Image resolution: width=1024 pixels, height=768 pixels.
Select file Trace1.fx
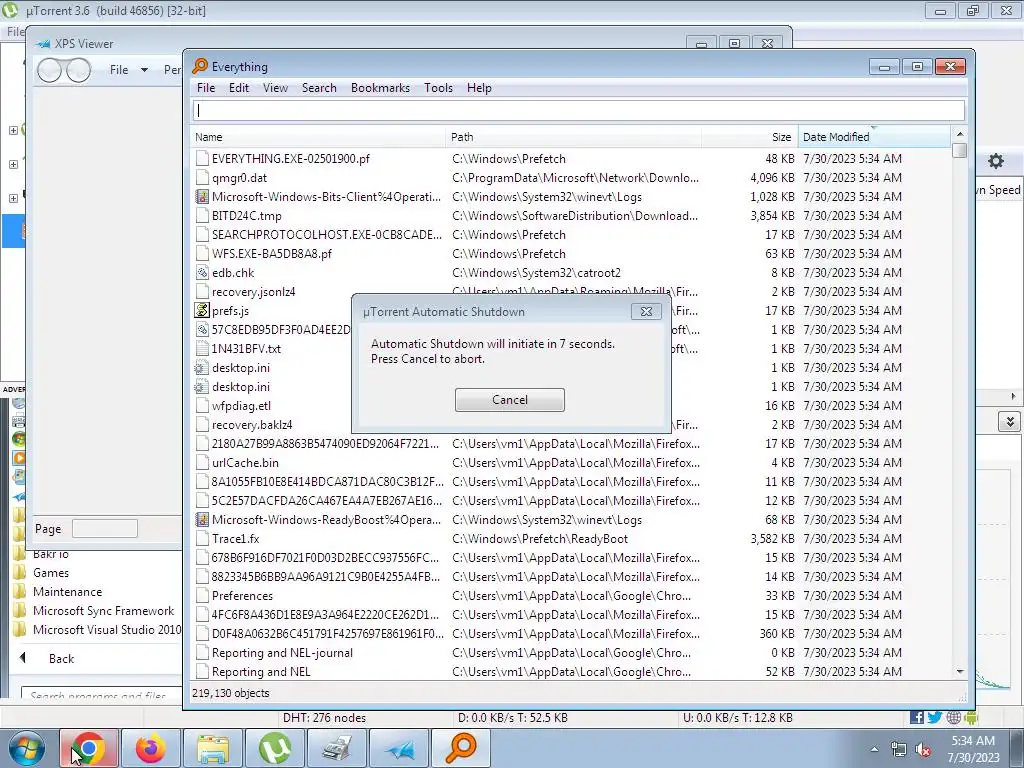tap(235, 539)
